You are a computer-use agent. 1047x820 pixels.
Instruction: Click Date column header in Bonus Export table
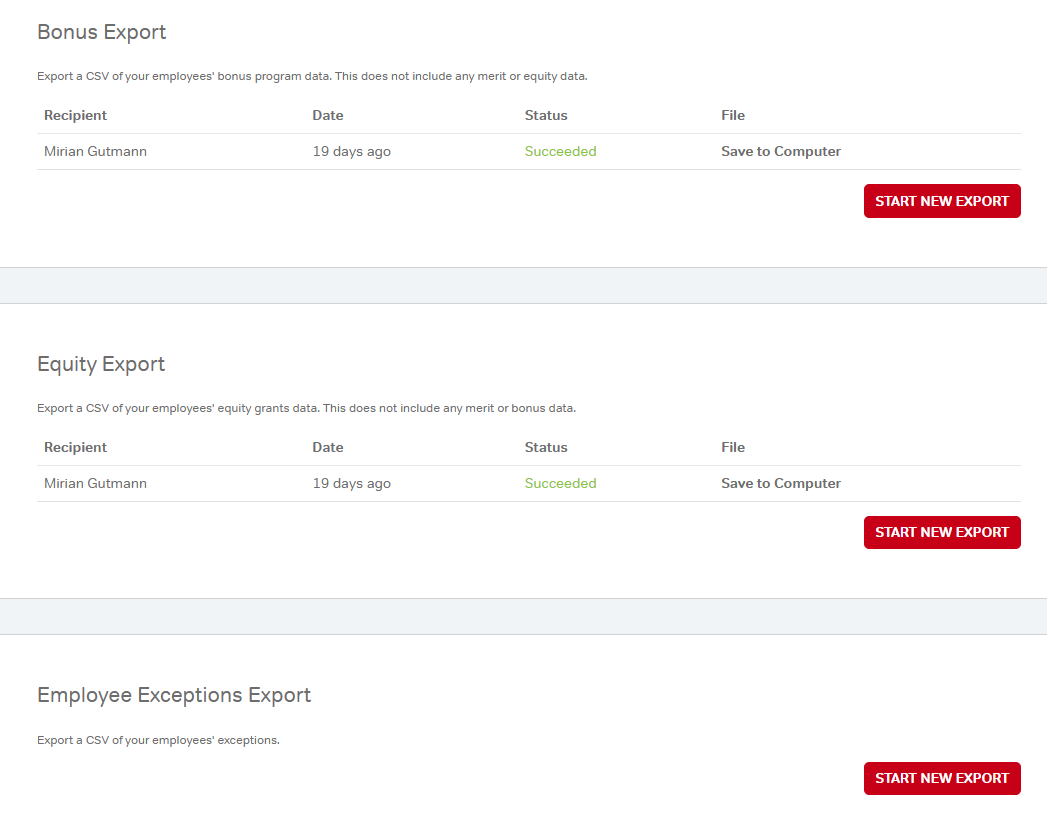click(x=327, y=115)
